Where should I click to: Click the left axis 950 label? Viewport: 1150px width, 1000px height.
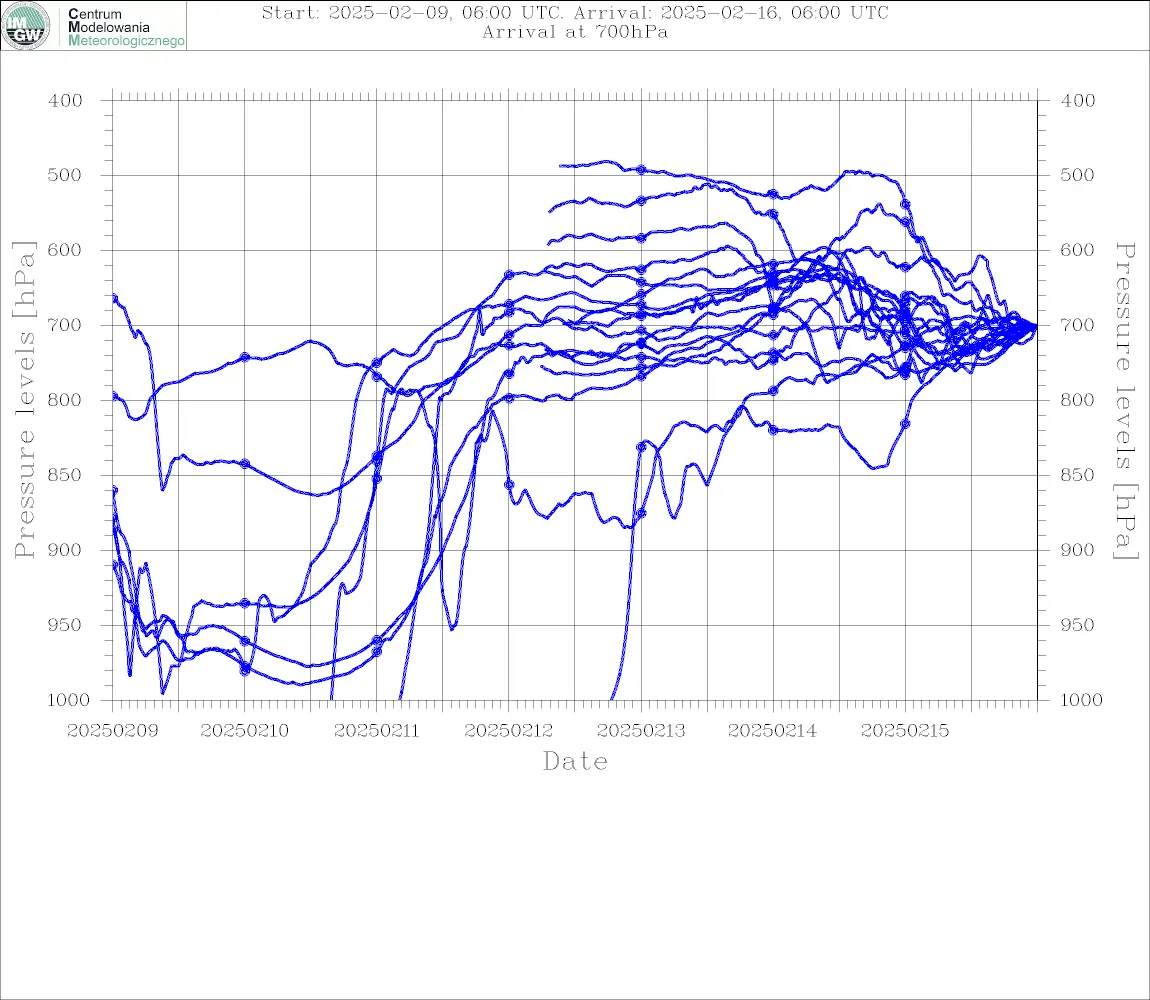pyautogui.click(x=65, y=625)
